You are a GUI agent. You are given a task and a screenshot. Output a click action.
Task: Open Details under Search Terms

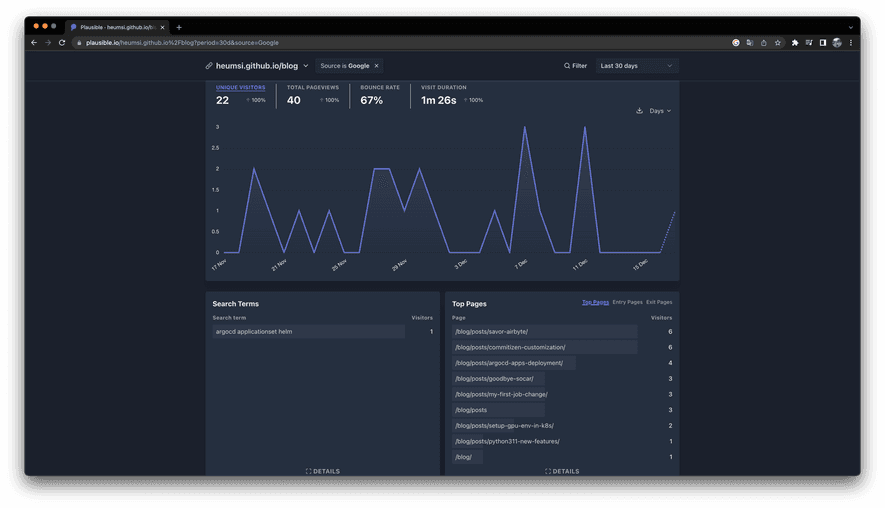(323, 471)
